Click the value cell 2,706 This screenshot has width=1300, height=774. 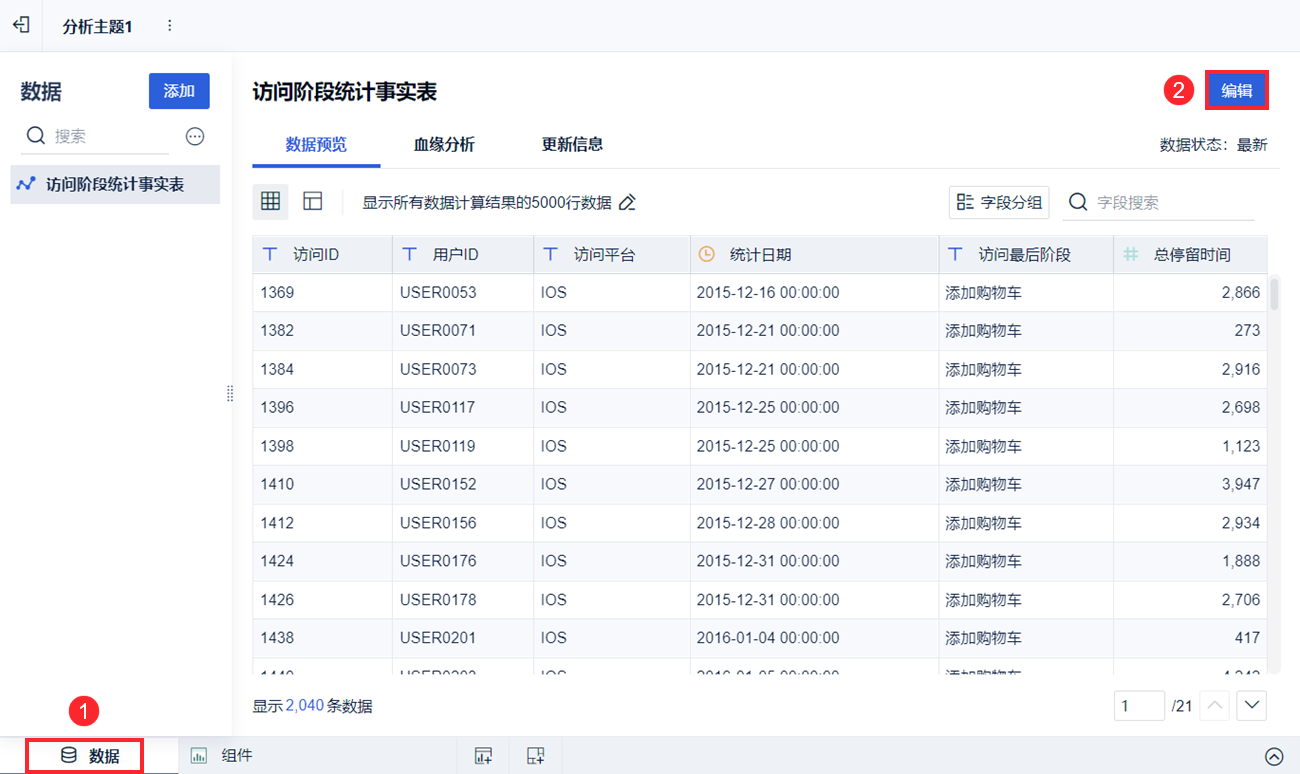click(1190, 600)
